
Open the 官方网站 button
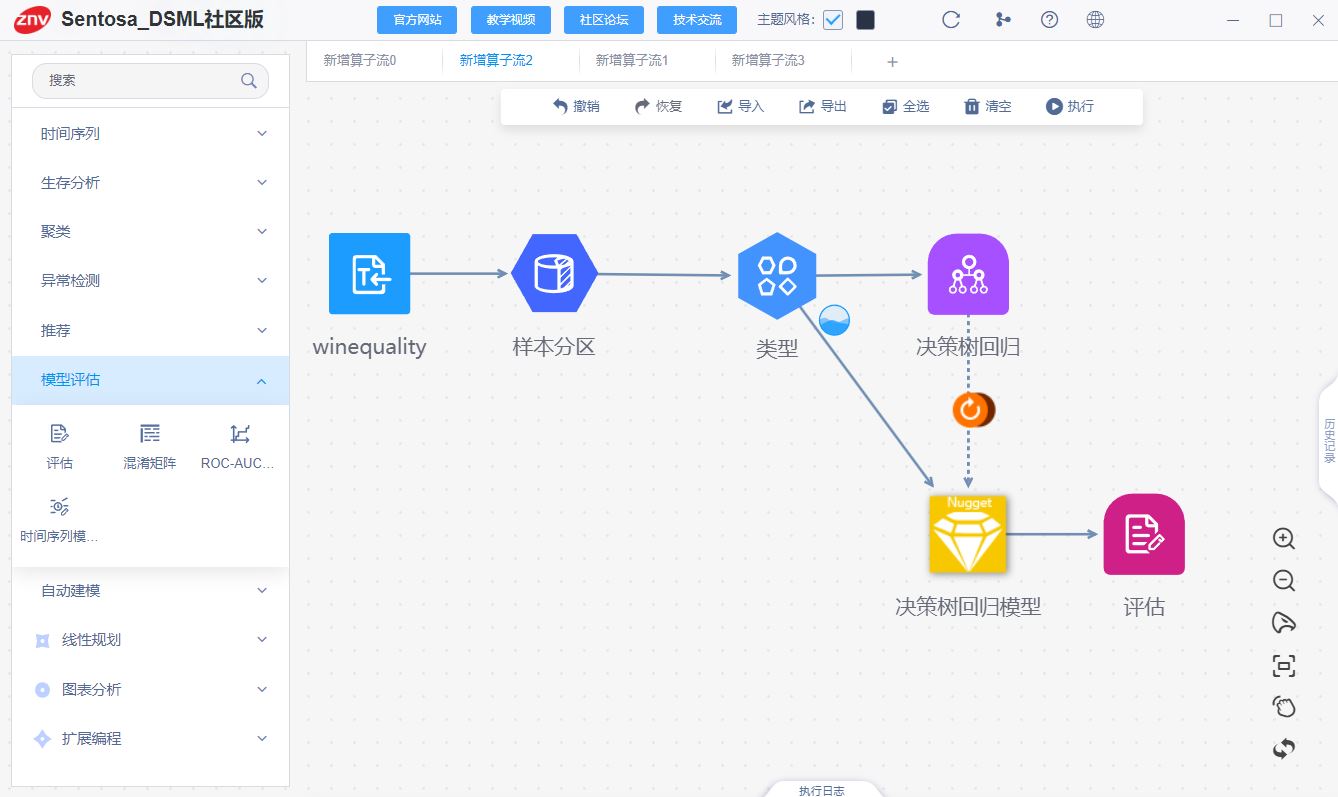click(417, 20)
